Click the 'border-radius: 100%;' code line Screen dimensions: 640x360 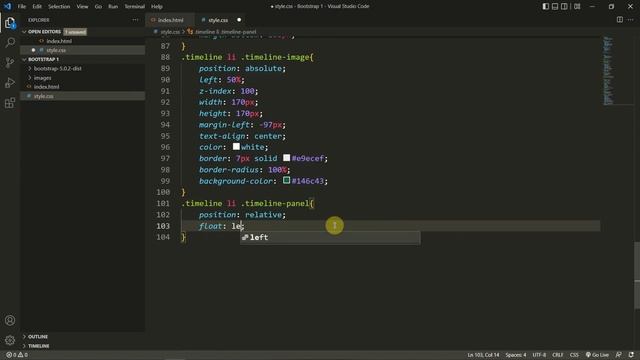click(244, 170)
